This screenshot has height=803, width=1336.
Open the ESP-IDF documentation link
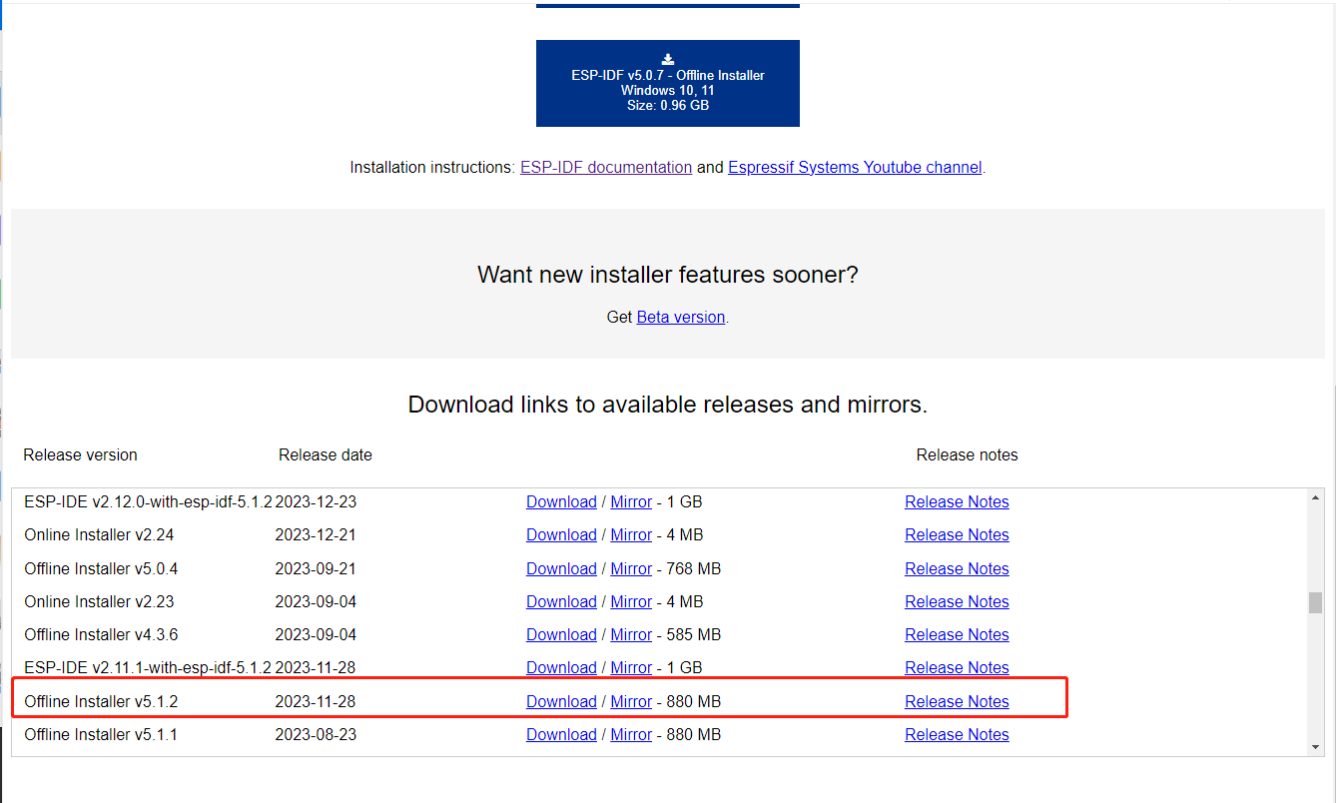[606, 168]
